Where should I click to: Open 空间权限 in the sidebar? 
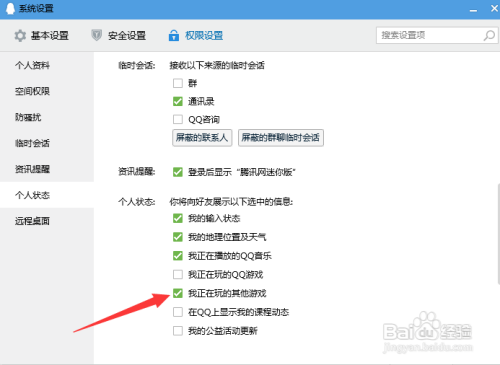[47, 91]
